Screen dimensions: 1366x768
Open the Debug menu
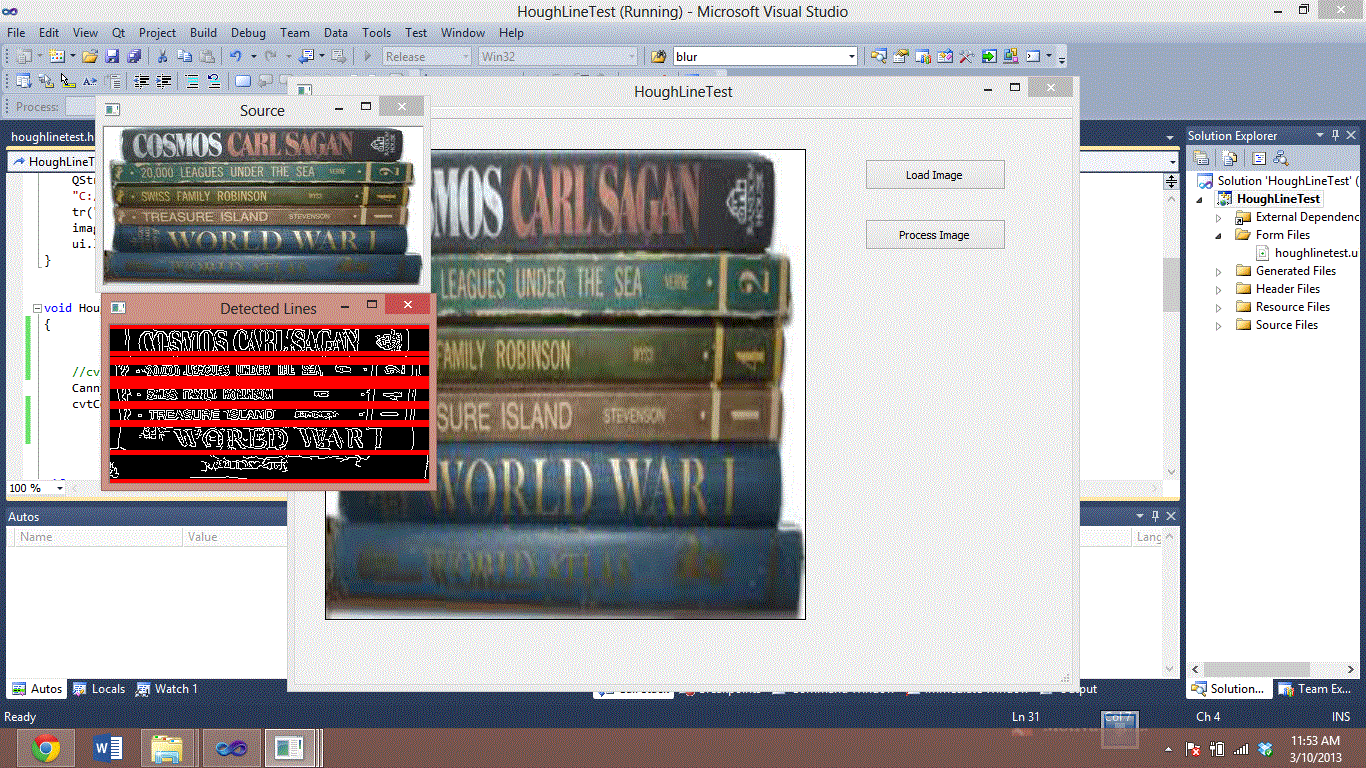tap(248, 33)
